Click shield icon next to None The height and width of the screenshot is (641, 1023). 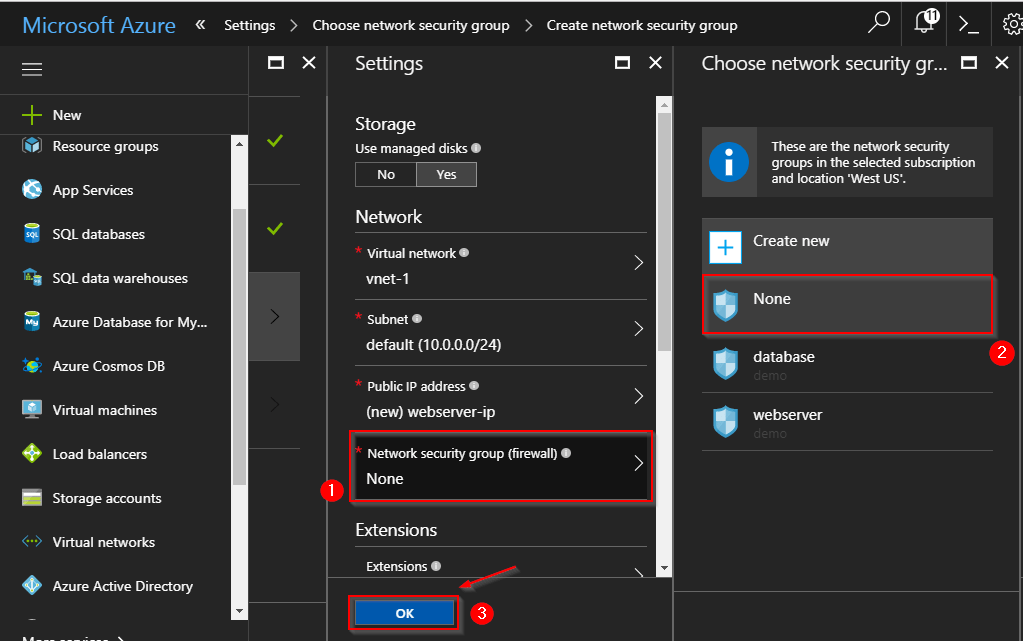pyautogui.click(x=725, y=305)
